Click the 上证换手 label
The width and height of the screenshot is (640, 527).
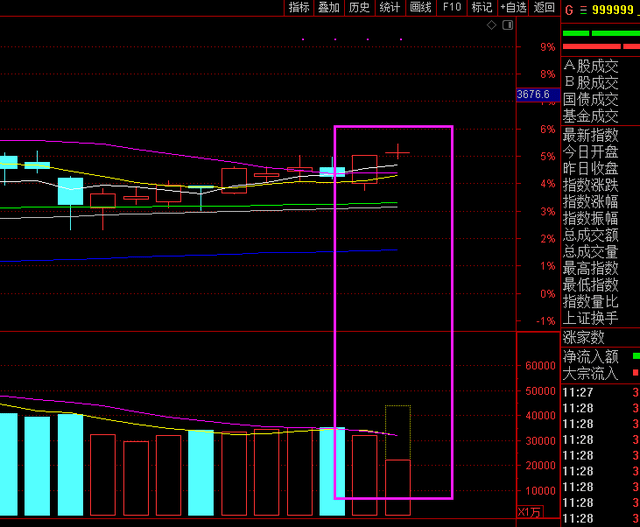pos(591,318)
